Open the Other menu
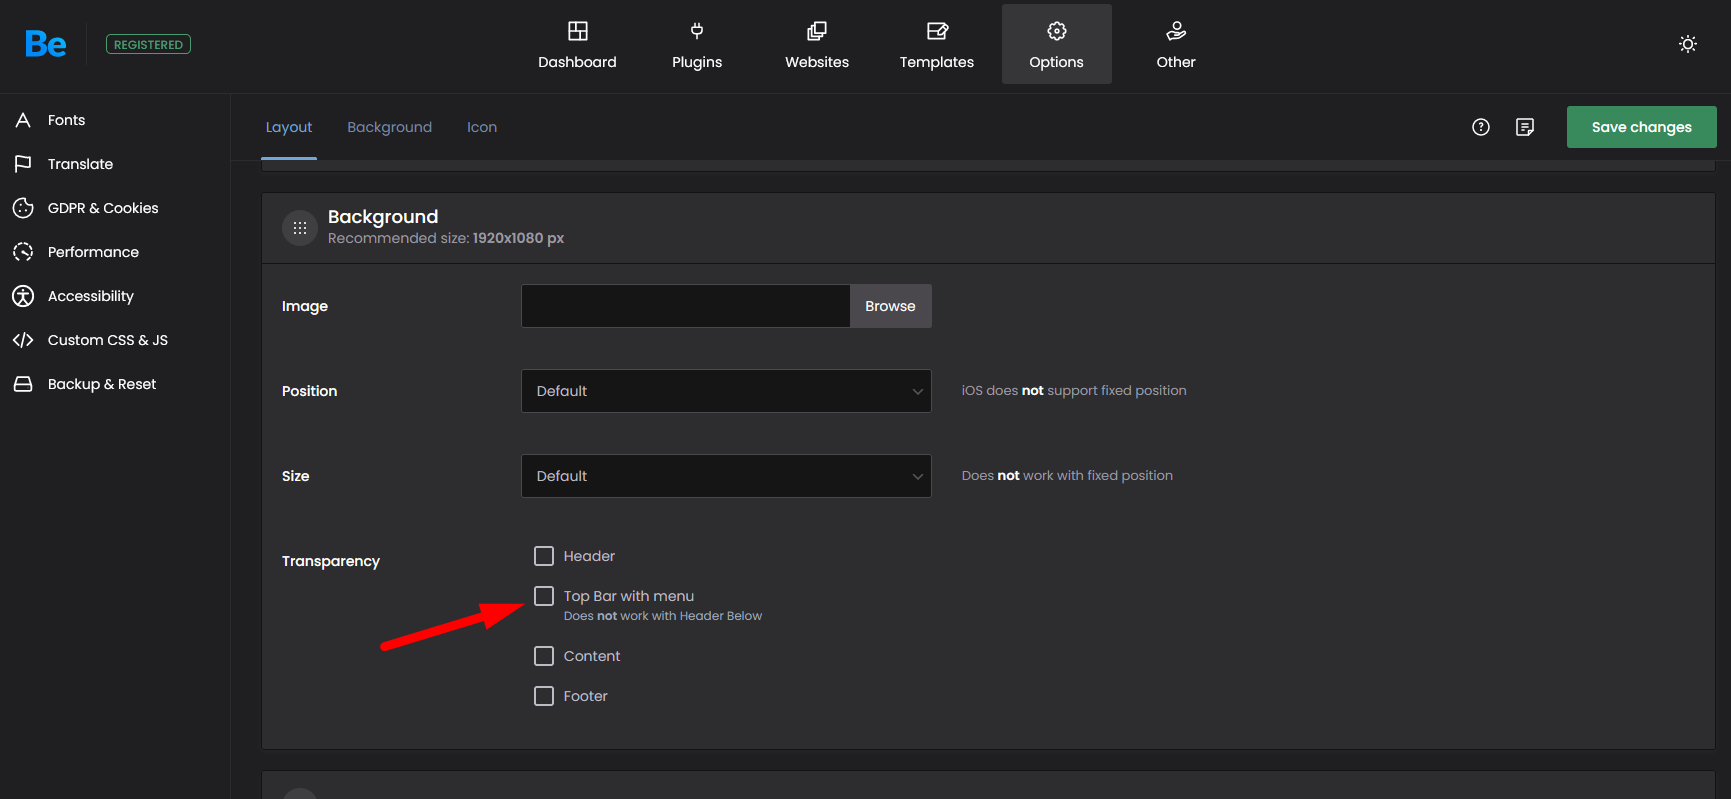Image resolution: width=1731 pixels, height=799 pixels. tap(1176, 44)
